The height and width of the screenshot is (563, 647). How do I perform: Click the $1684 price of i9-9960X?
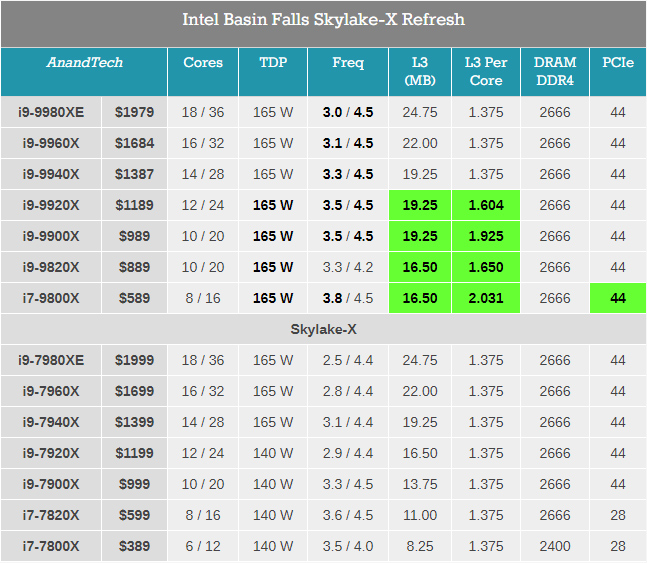[x=134, y=143]
